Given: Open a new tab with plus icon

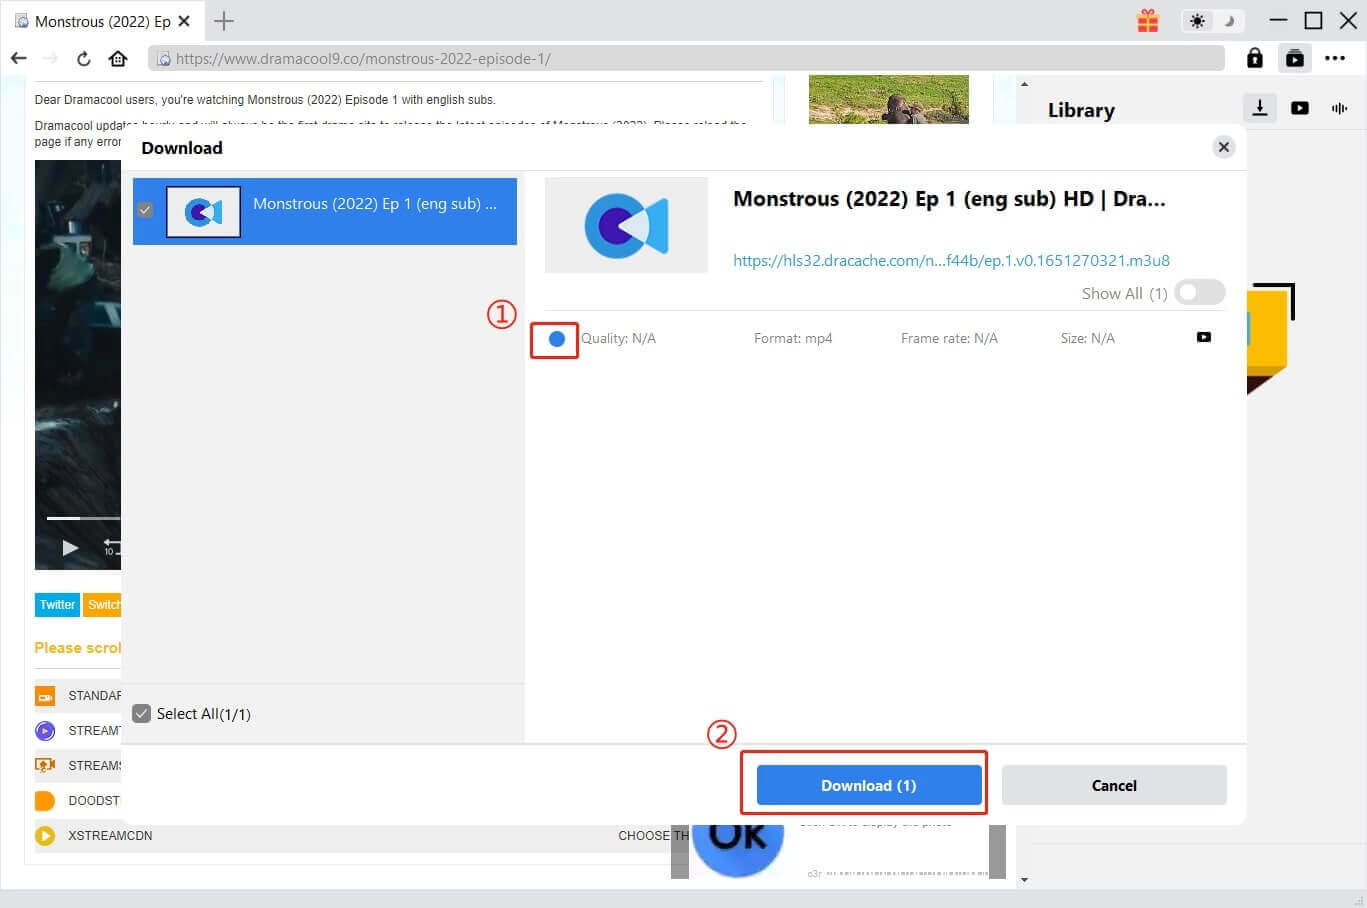Looking at the screenshot, I should coord(224,20).
